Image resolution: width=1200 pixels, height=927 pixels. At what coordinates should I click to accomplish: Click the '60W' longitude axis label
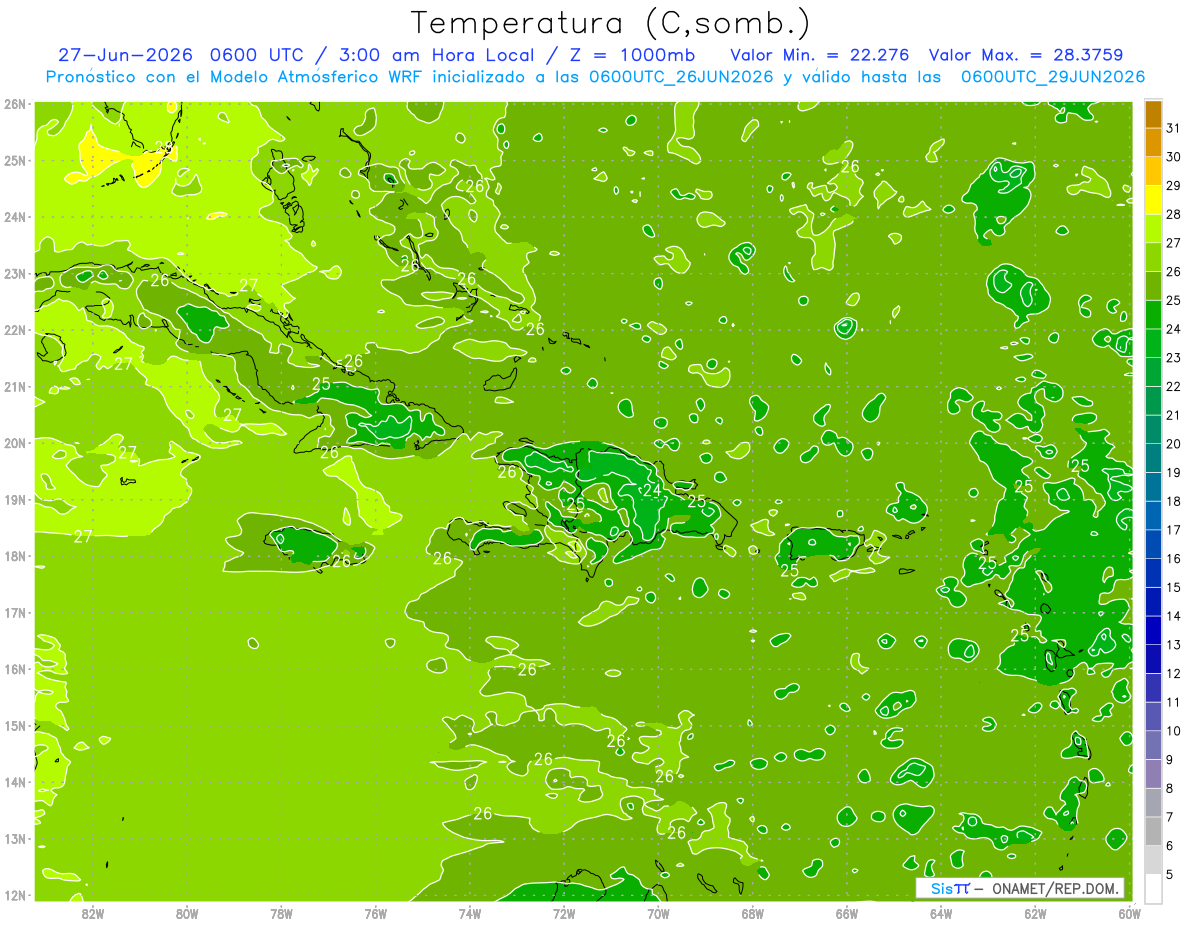tap(1129, 913)
